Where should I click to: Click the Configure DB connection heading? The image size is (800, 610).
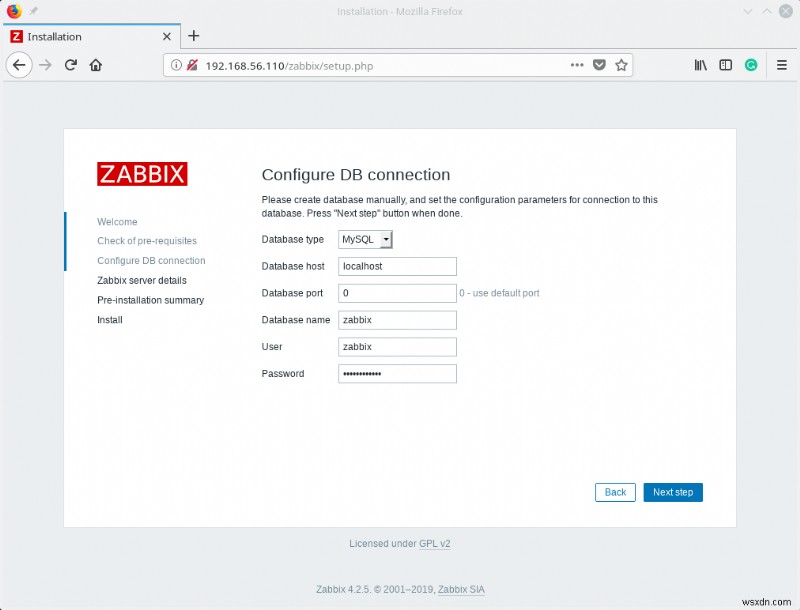(356, 174)
